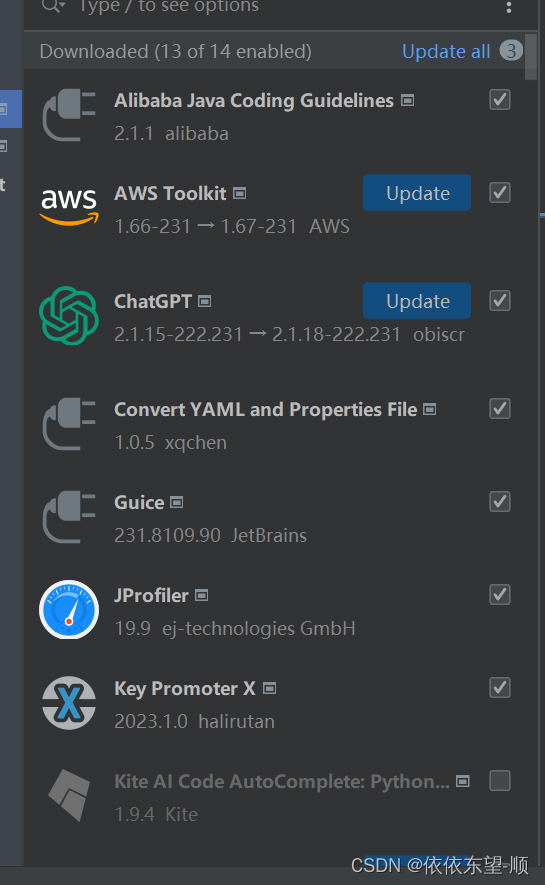
Task: Click the Guice plugin plug icon
Action: (x=69, y=516)
